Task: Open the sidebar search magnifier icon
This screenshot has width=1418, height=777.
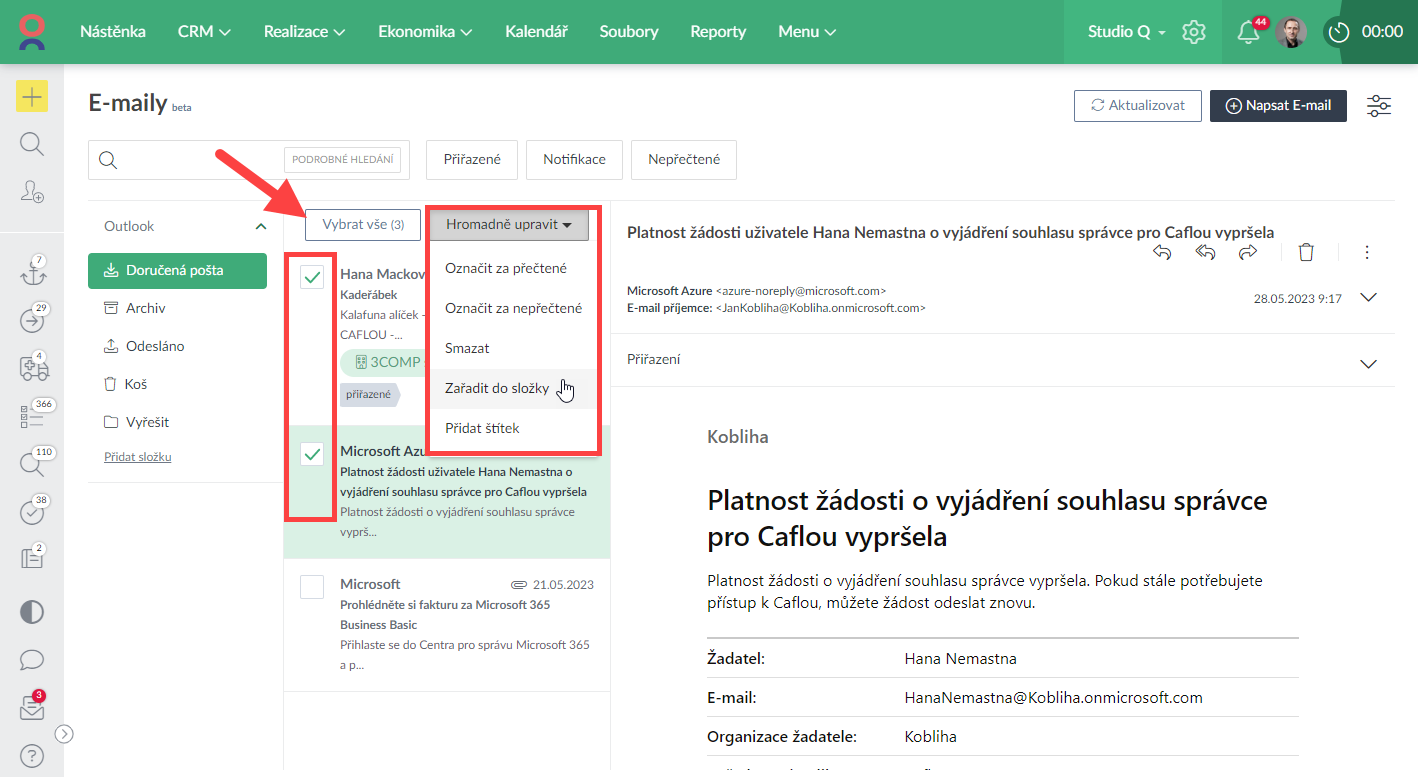Action: point(32,144)
